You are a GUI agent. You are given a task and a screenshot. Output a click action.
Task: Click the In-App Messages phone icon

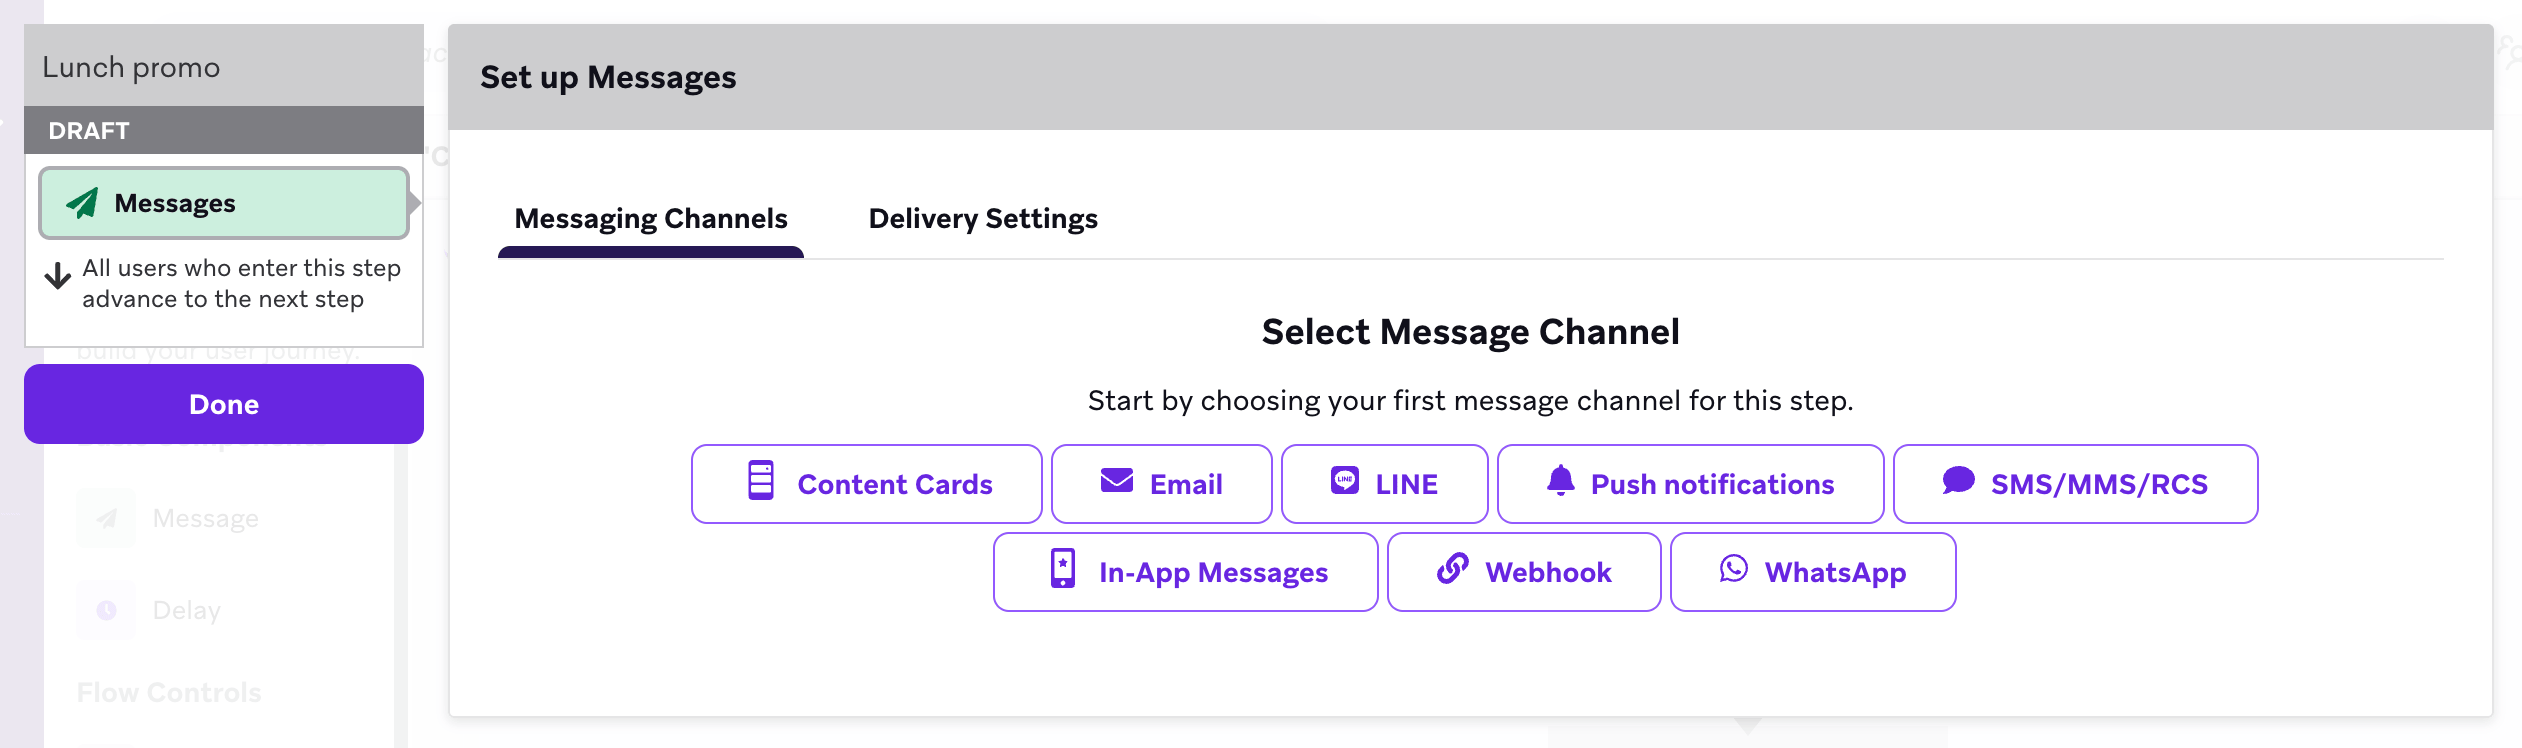coord(1063,569)
